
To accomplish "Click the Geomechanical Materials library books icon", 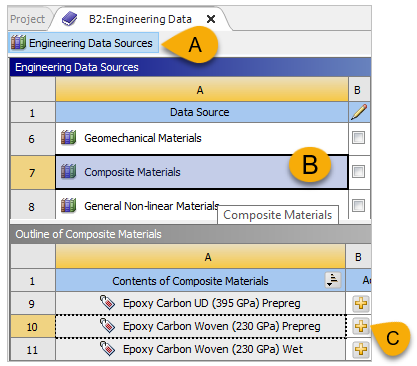I will [69, 137].
